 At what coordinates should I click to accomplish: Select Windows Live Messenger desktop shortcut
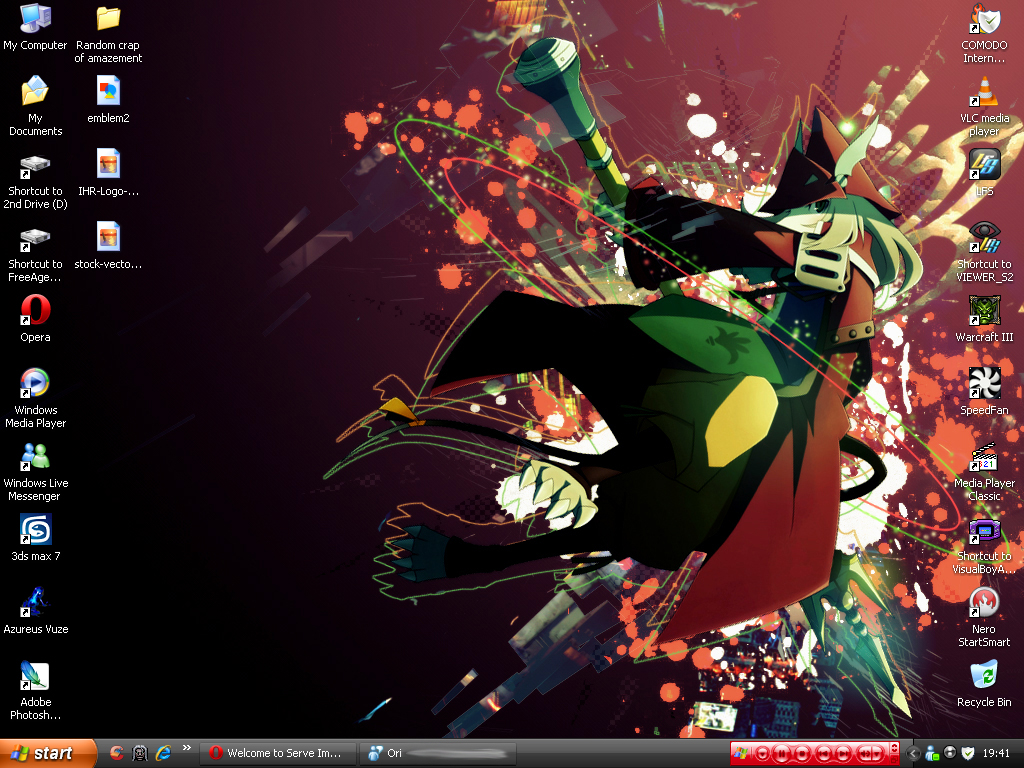tap(35, 472)
